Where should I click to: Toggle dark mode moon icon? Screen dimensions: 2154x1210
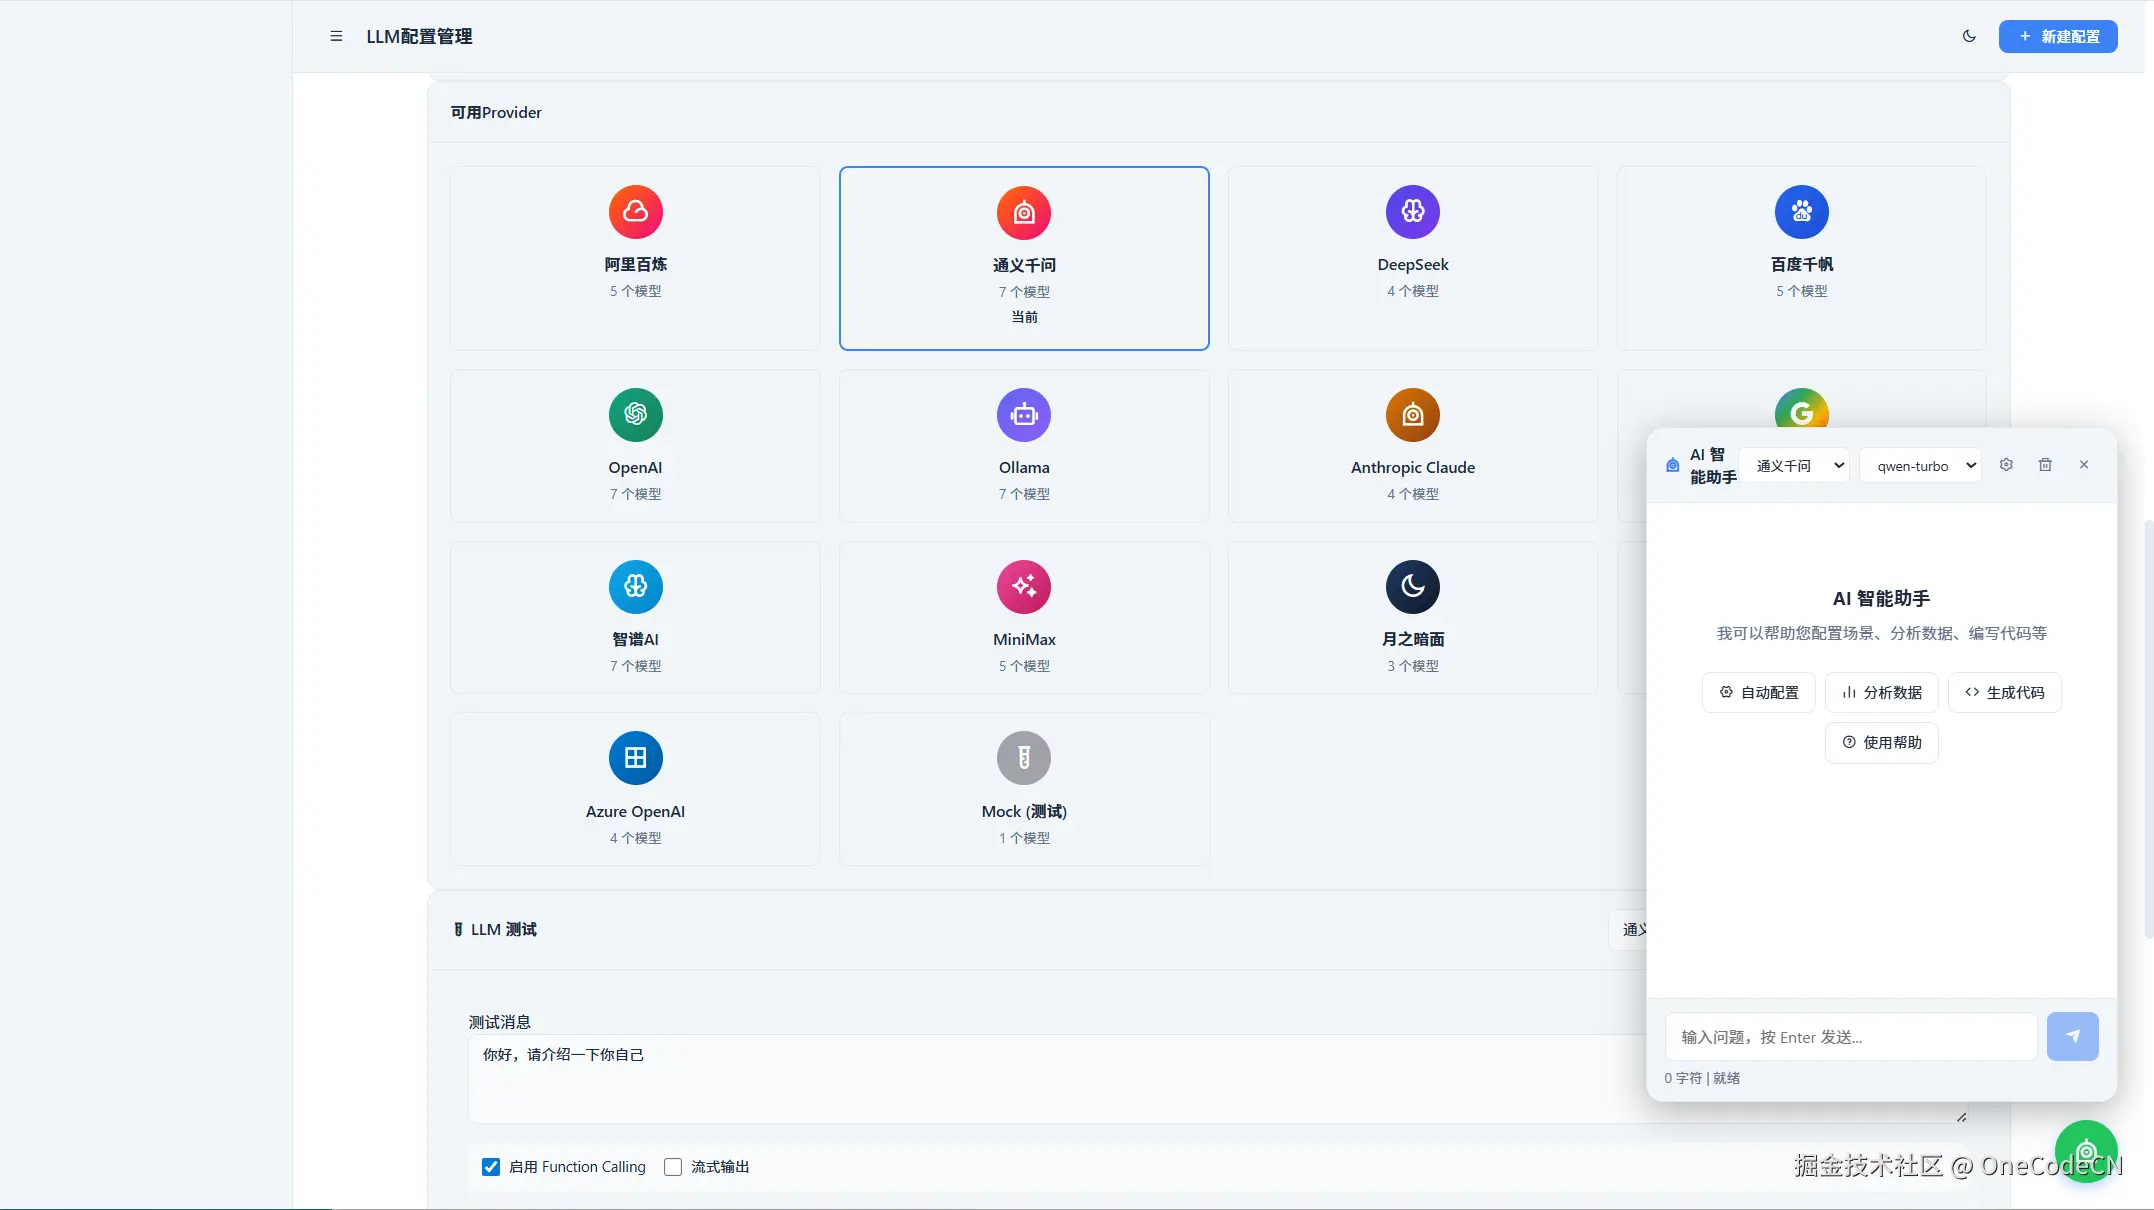click(x=1969, y=36)
